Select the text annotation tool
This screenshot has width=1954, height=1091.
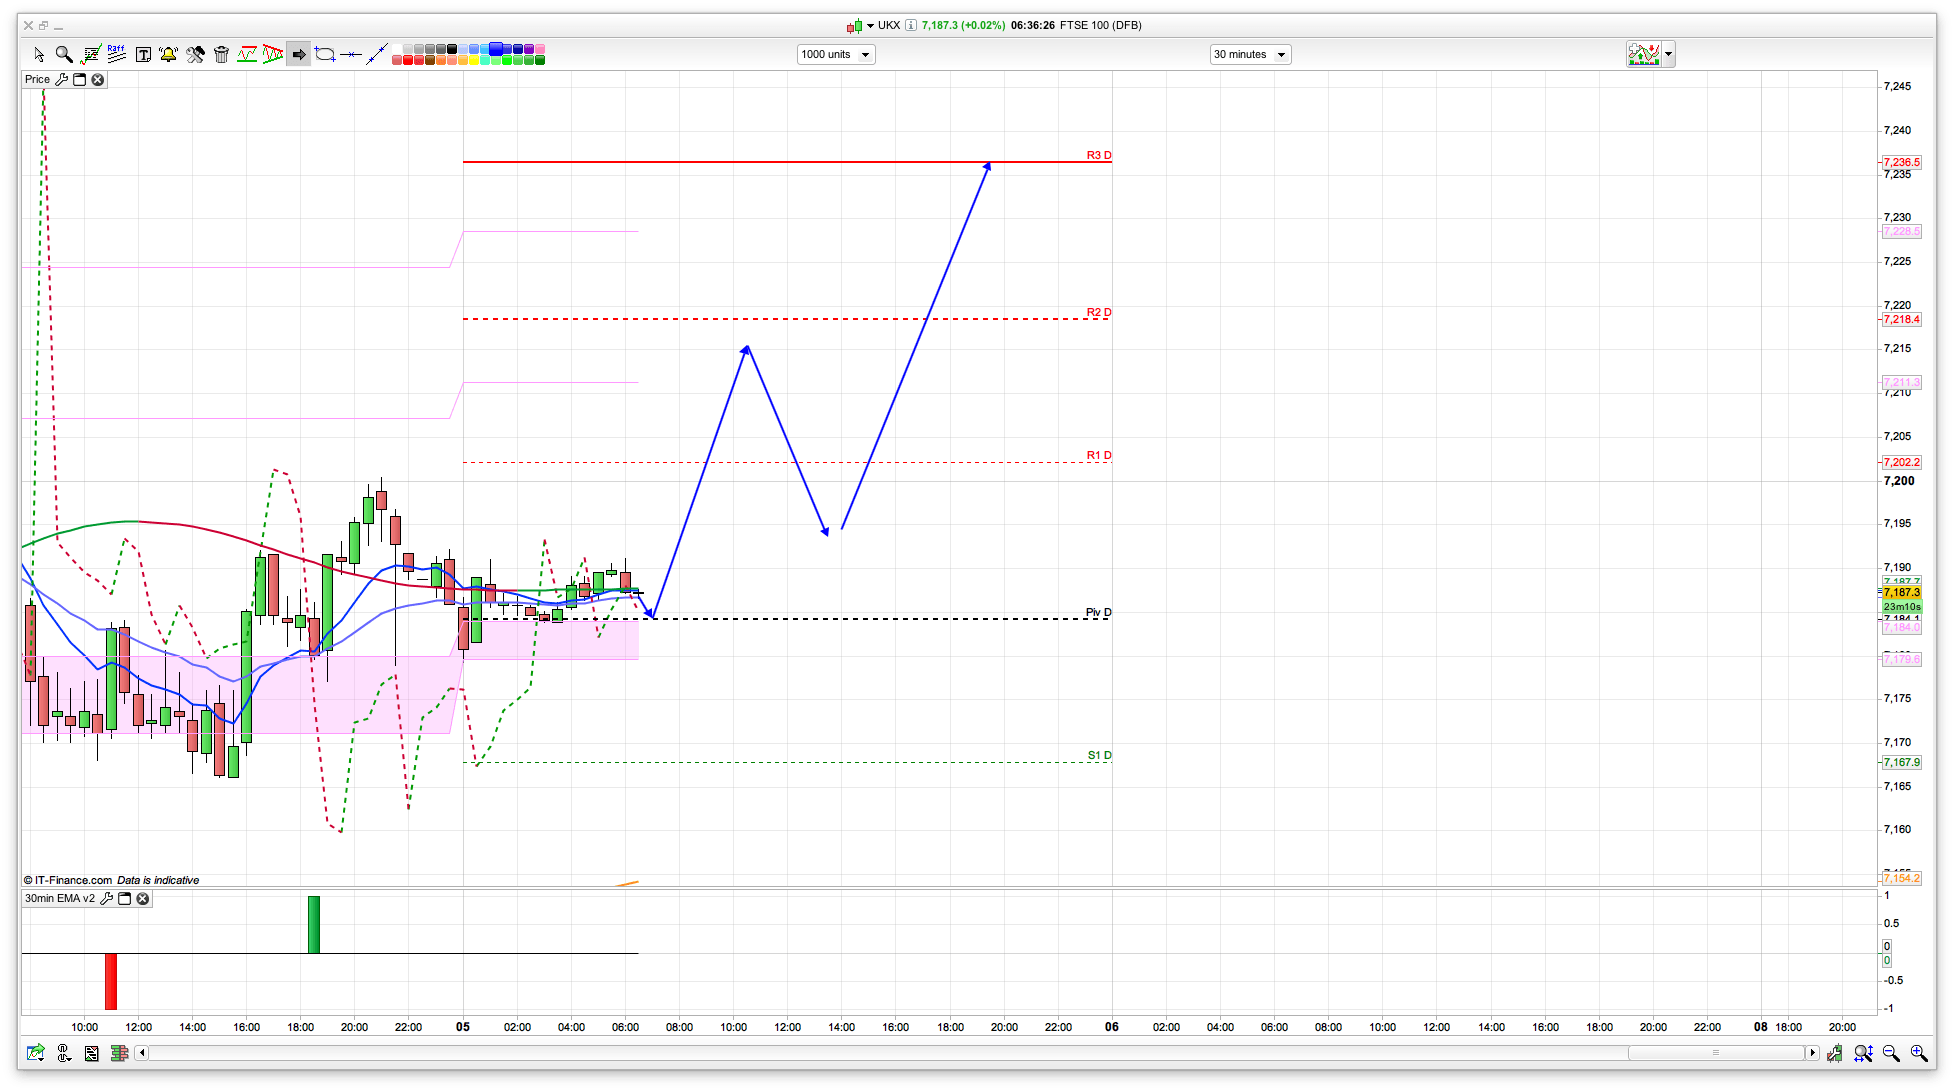143,55
